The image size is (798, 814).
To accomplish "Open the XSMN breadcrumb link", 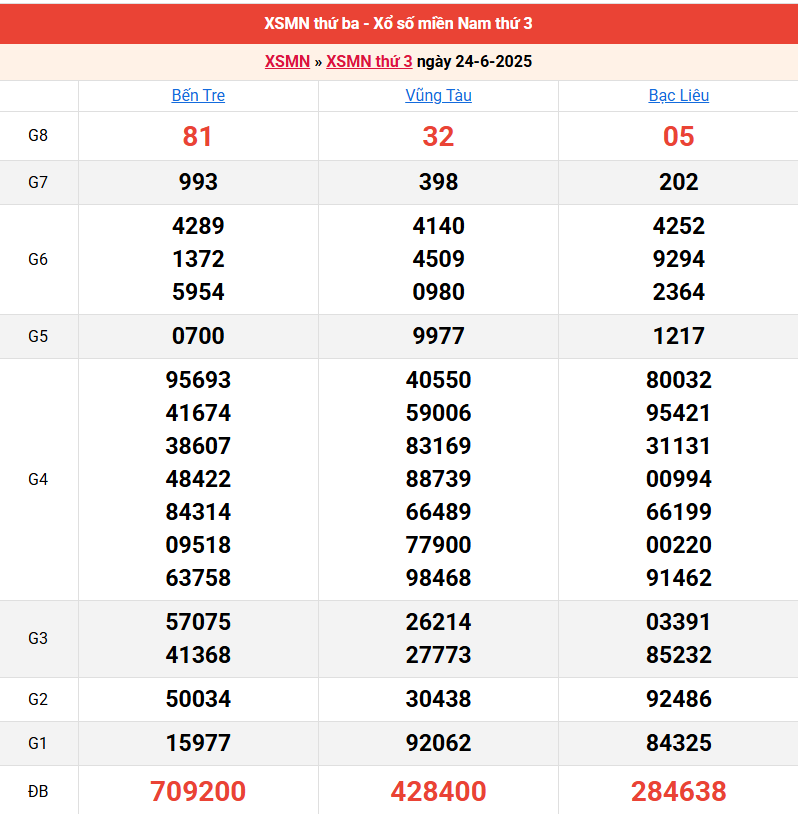I will tap(287, 61).
